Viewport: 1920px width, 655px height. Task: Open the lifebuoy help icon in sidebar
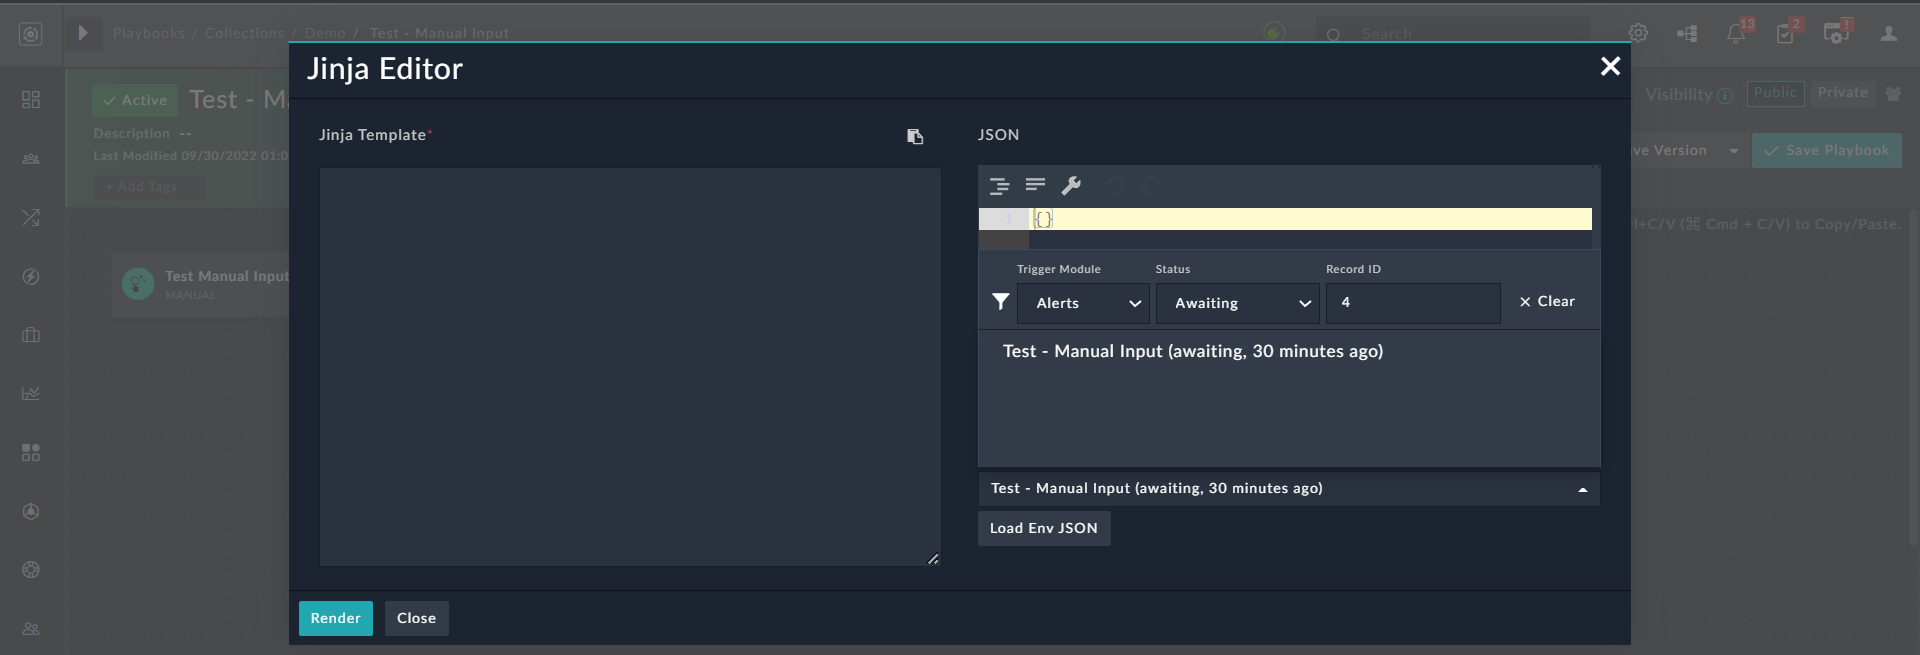tap(31, 570)
